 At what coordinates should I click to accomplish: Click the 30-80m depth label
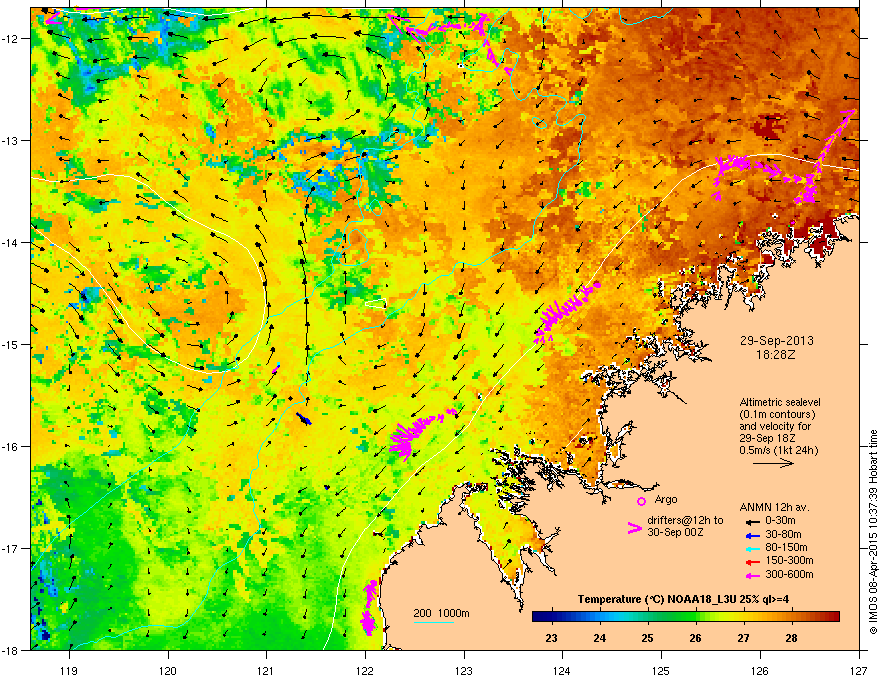pos(783,534)
